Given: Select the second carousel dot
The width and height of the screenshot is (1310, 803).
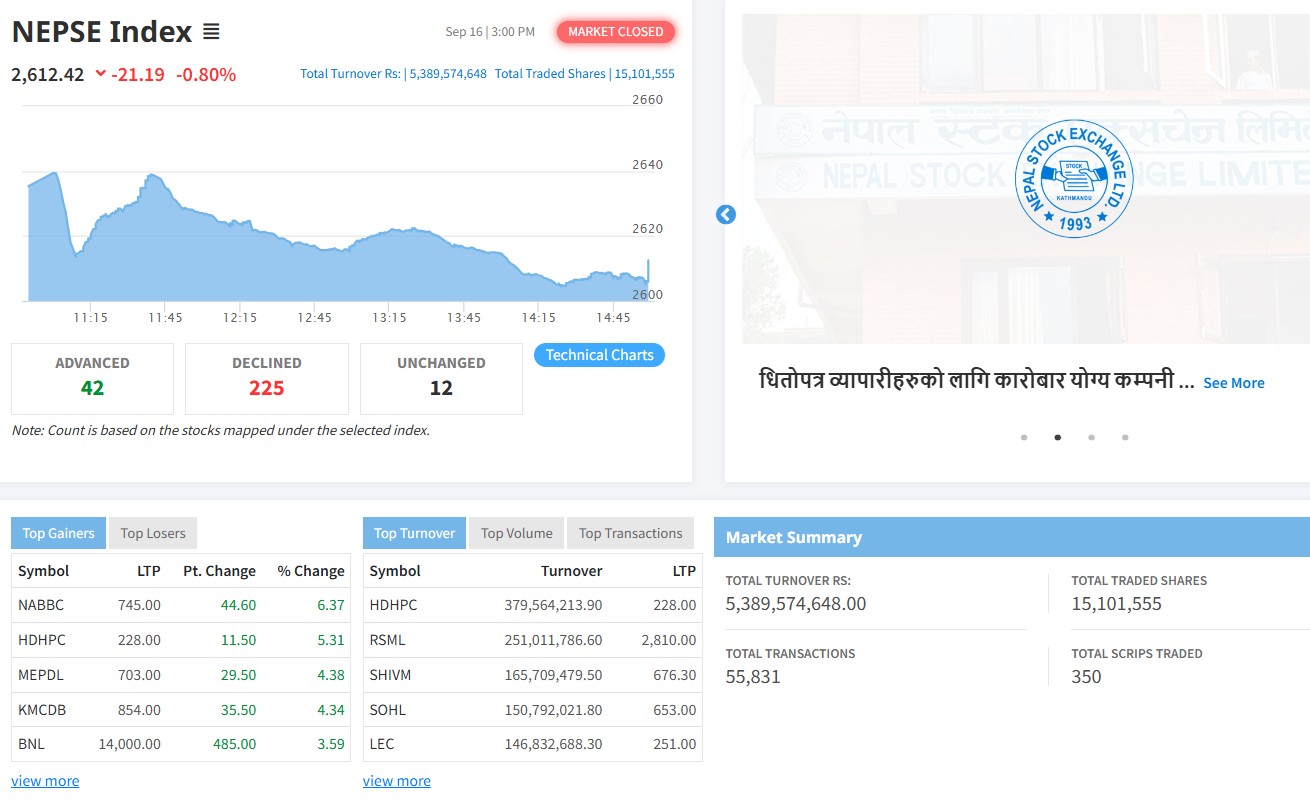Looking at the screenshot, I should point(1058,437).
